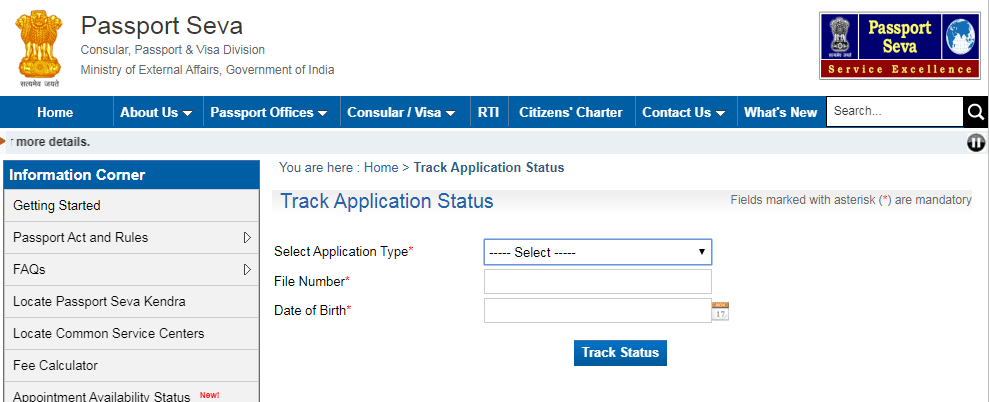Click into the File Number field
This screenshot has width=989, height=402.
[597, 281]
